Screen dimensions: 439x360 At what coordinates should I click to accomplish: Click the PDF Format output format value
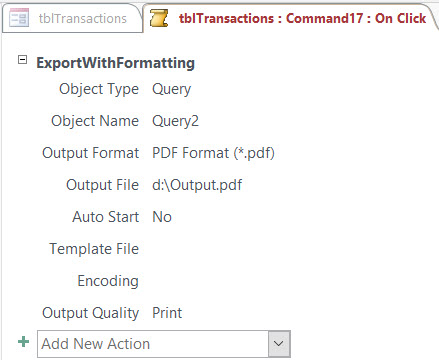click(x=213, y=153)
